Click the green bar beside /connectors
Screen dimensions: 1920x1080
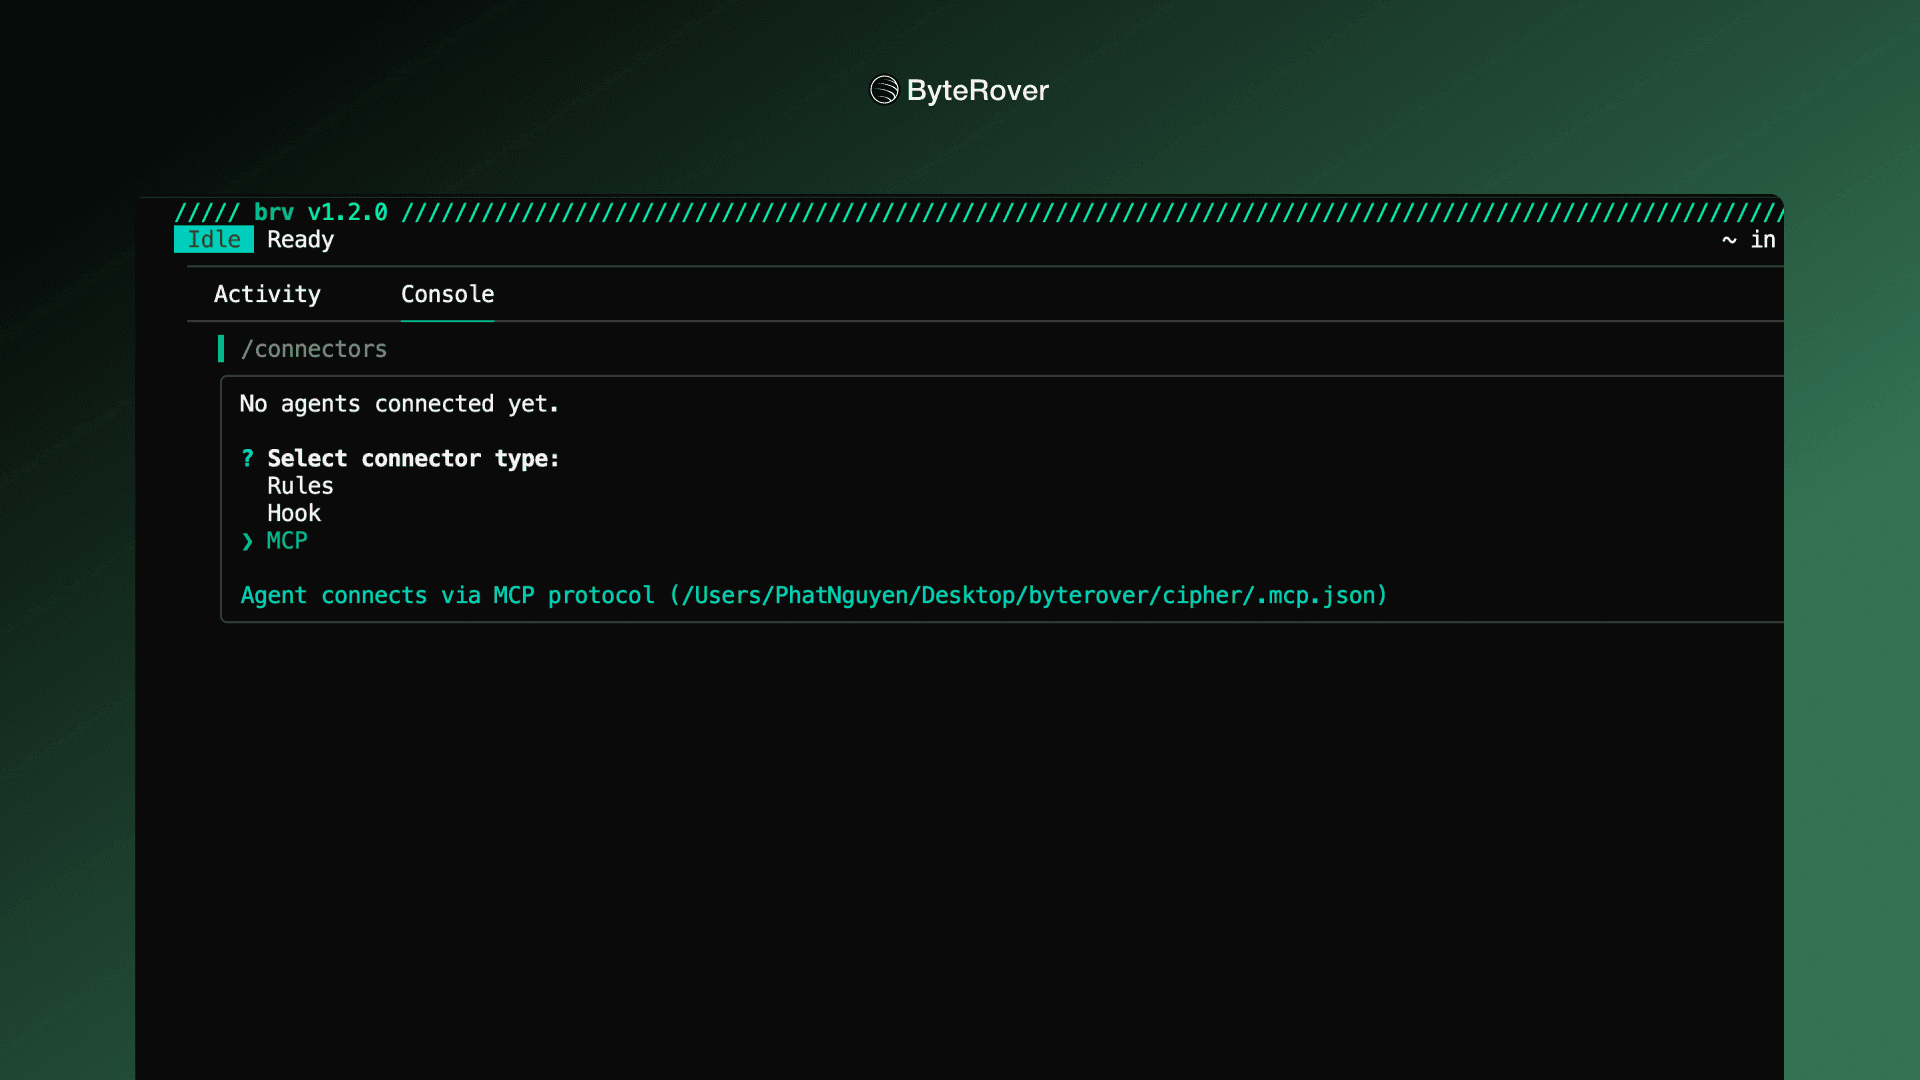221,349
